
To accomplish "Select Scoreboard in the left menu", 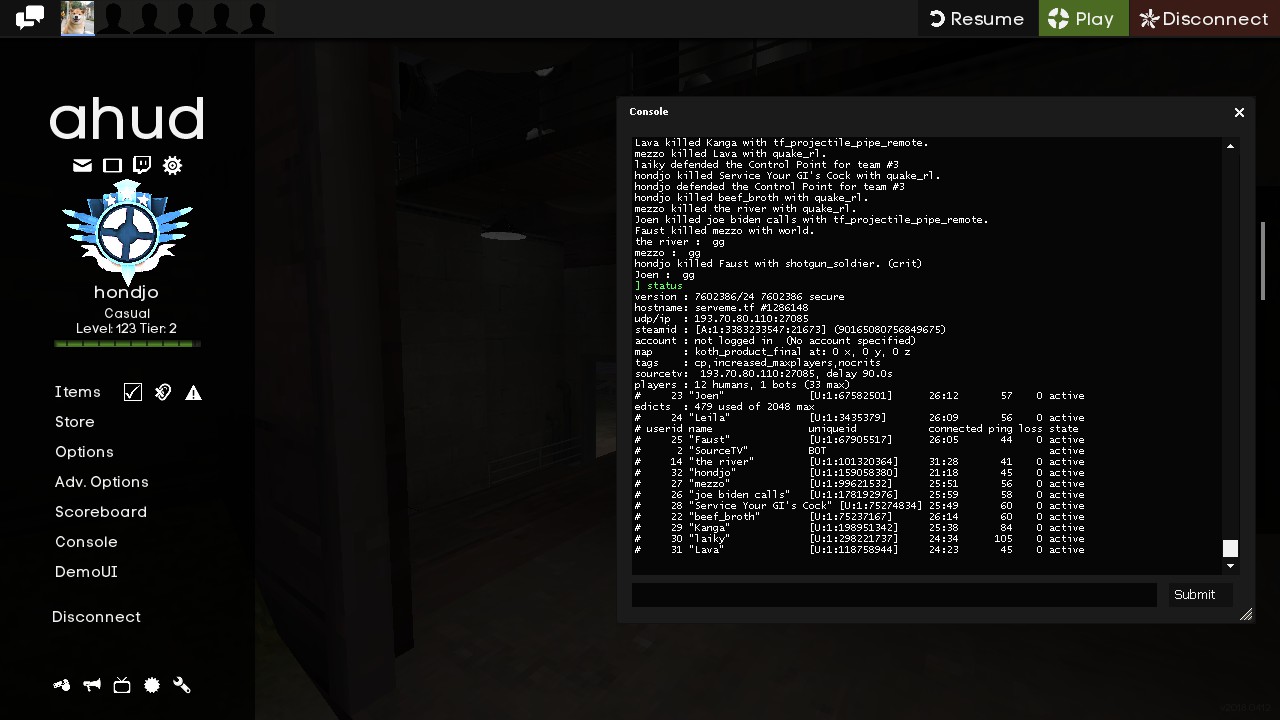I will (100, 512).
